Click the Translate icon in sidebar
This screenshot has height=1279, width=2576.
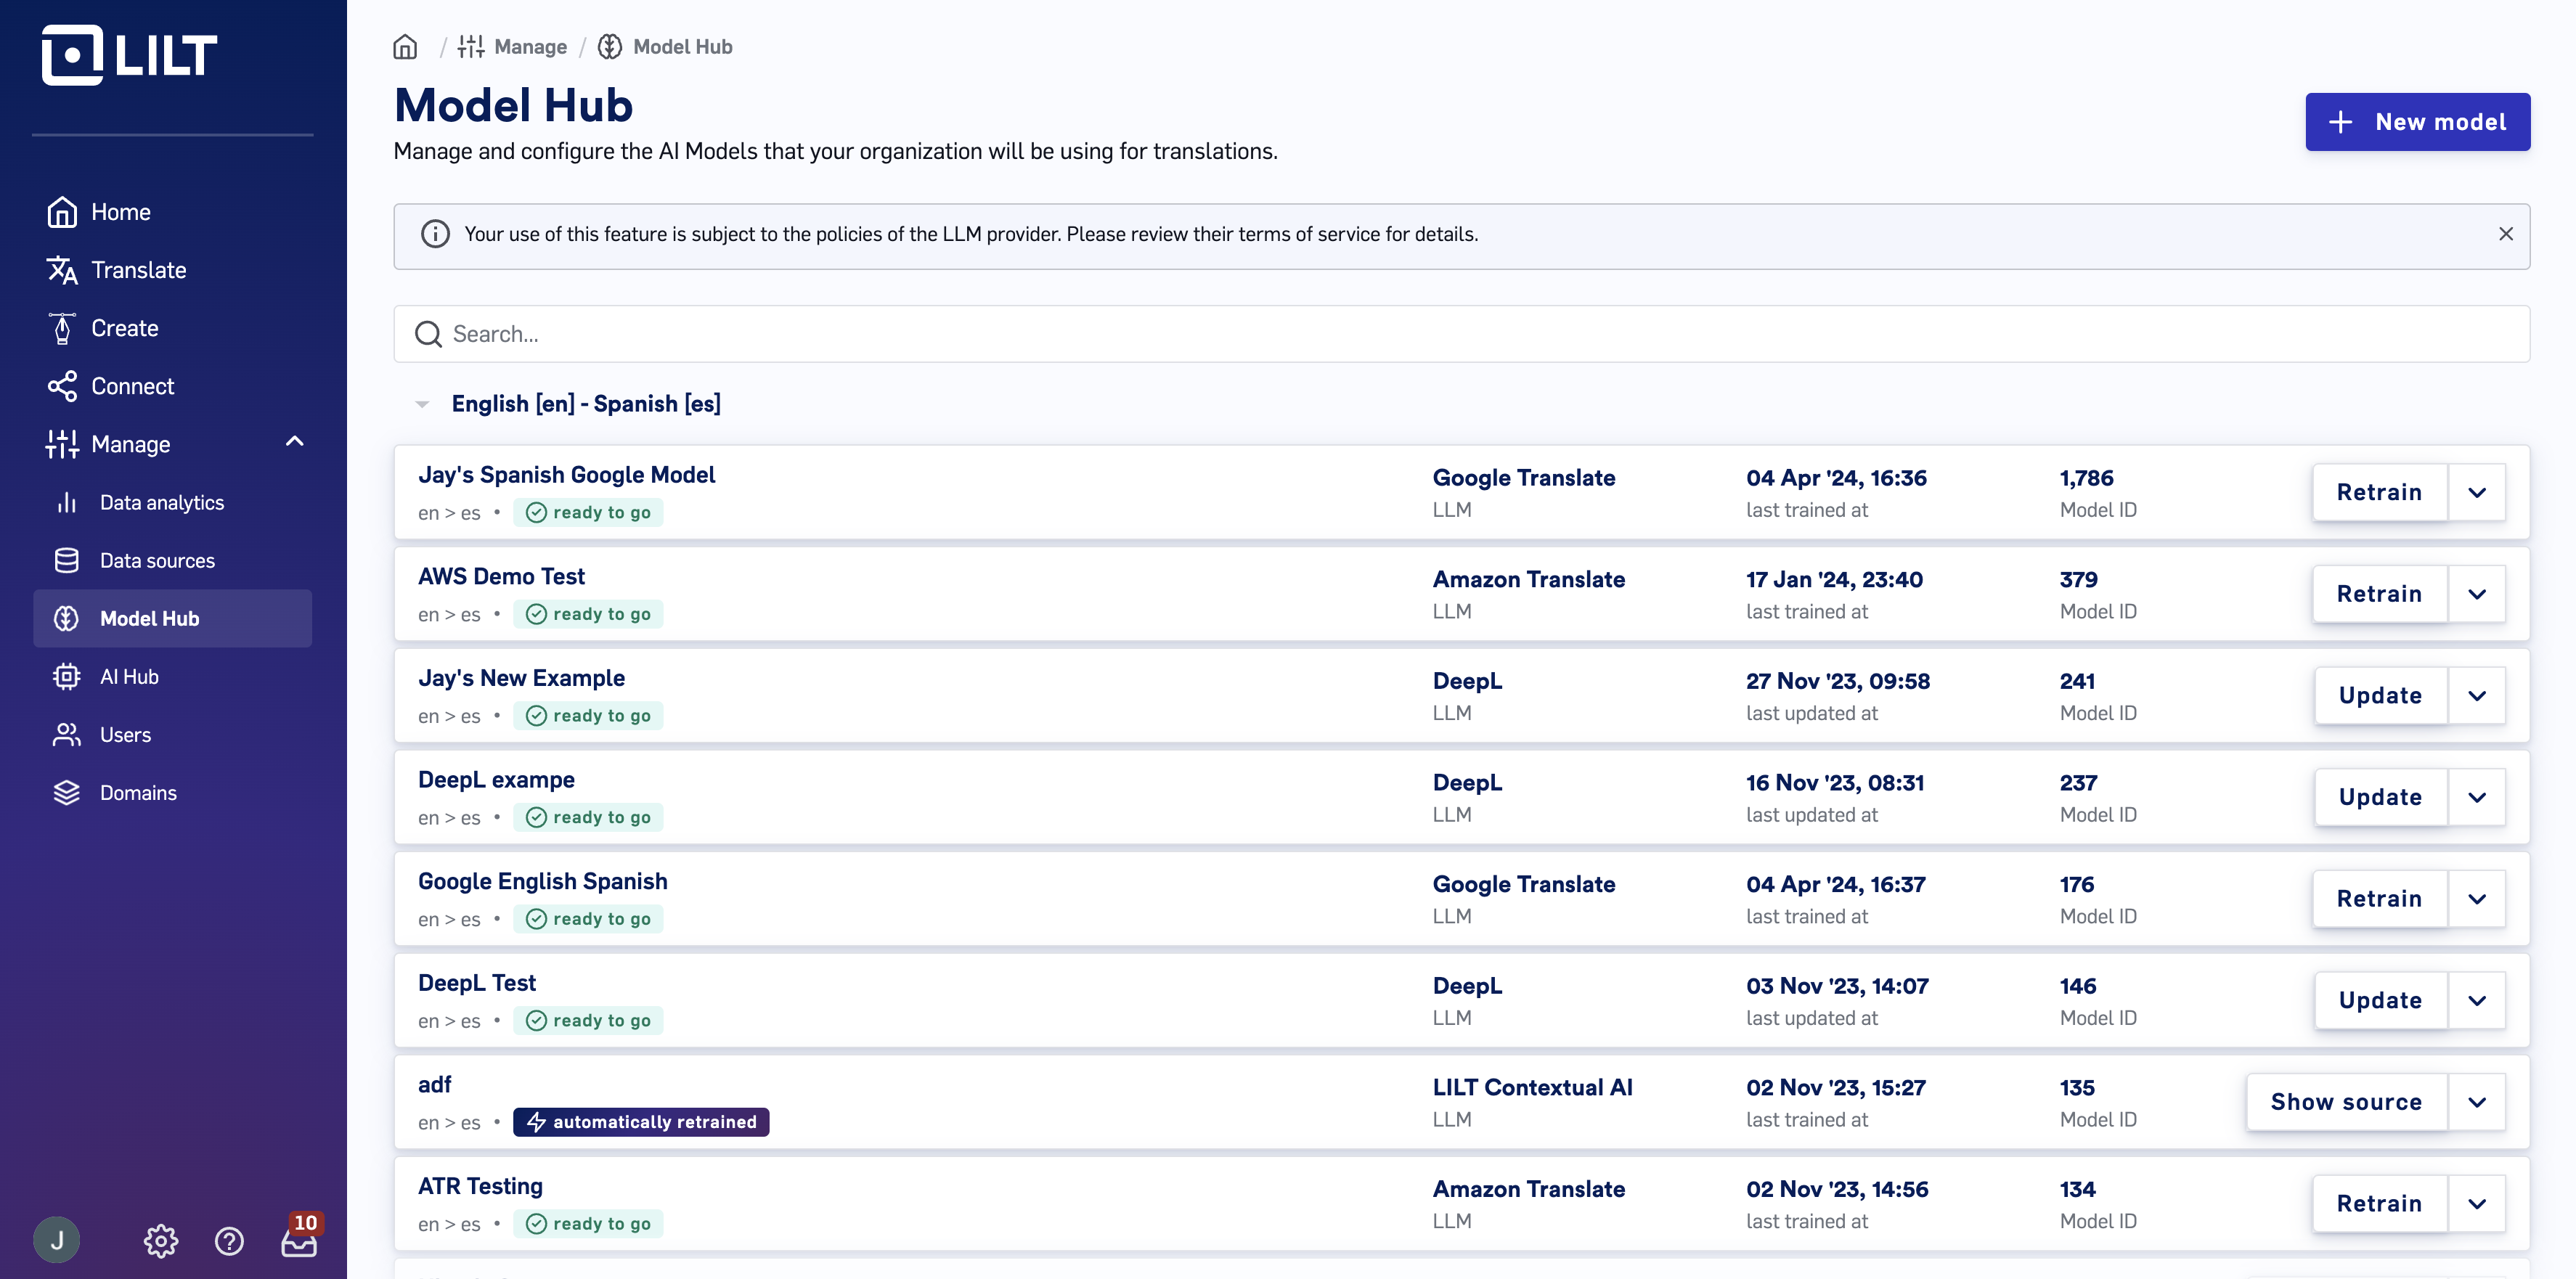[x=62, y=270]
